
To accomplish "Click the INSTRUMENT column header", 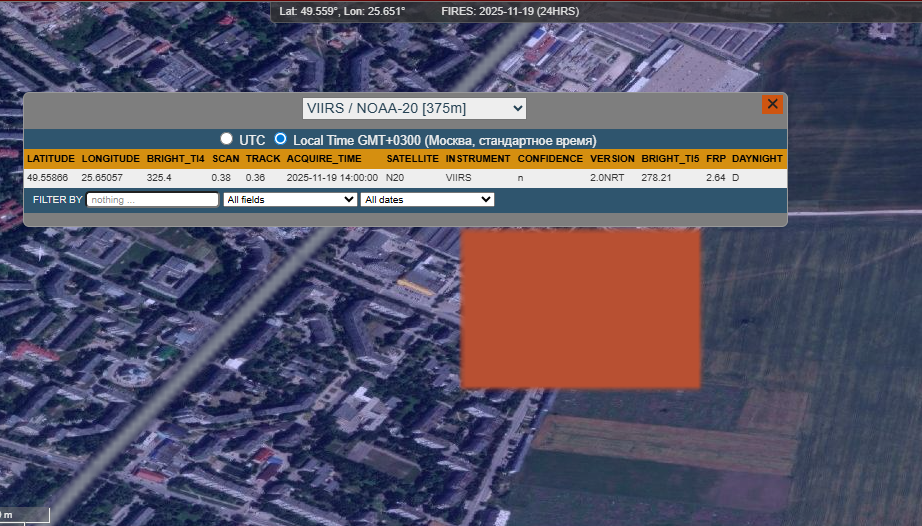I will point(478,159).
